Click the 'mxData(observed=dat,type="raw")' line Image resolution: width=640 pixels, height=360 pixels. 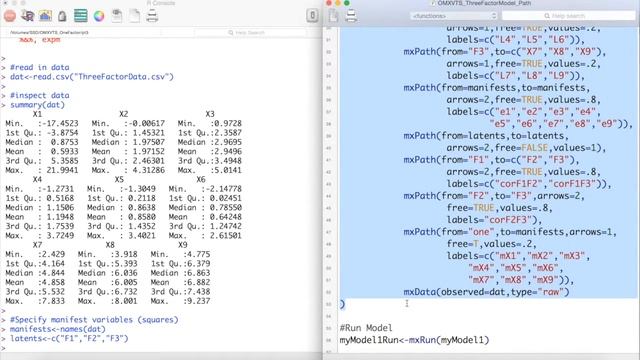click(486, 292)
